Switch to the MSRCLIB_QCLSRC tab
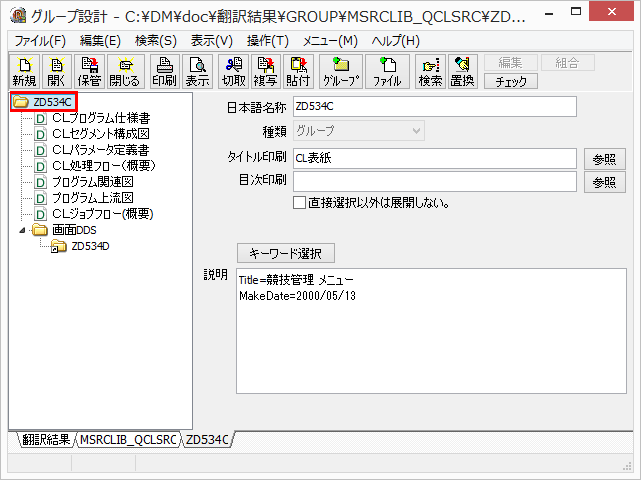This screenshot has height=480, width=641. (128, 440)
